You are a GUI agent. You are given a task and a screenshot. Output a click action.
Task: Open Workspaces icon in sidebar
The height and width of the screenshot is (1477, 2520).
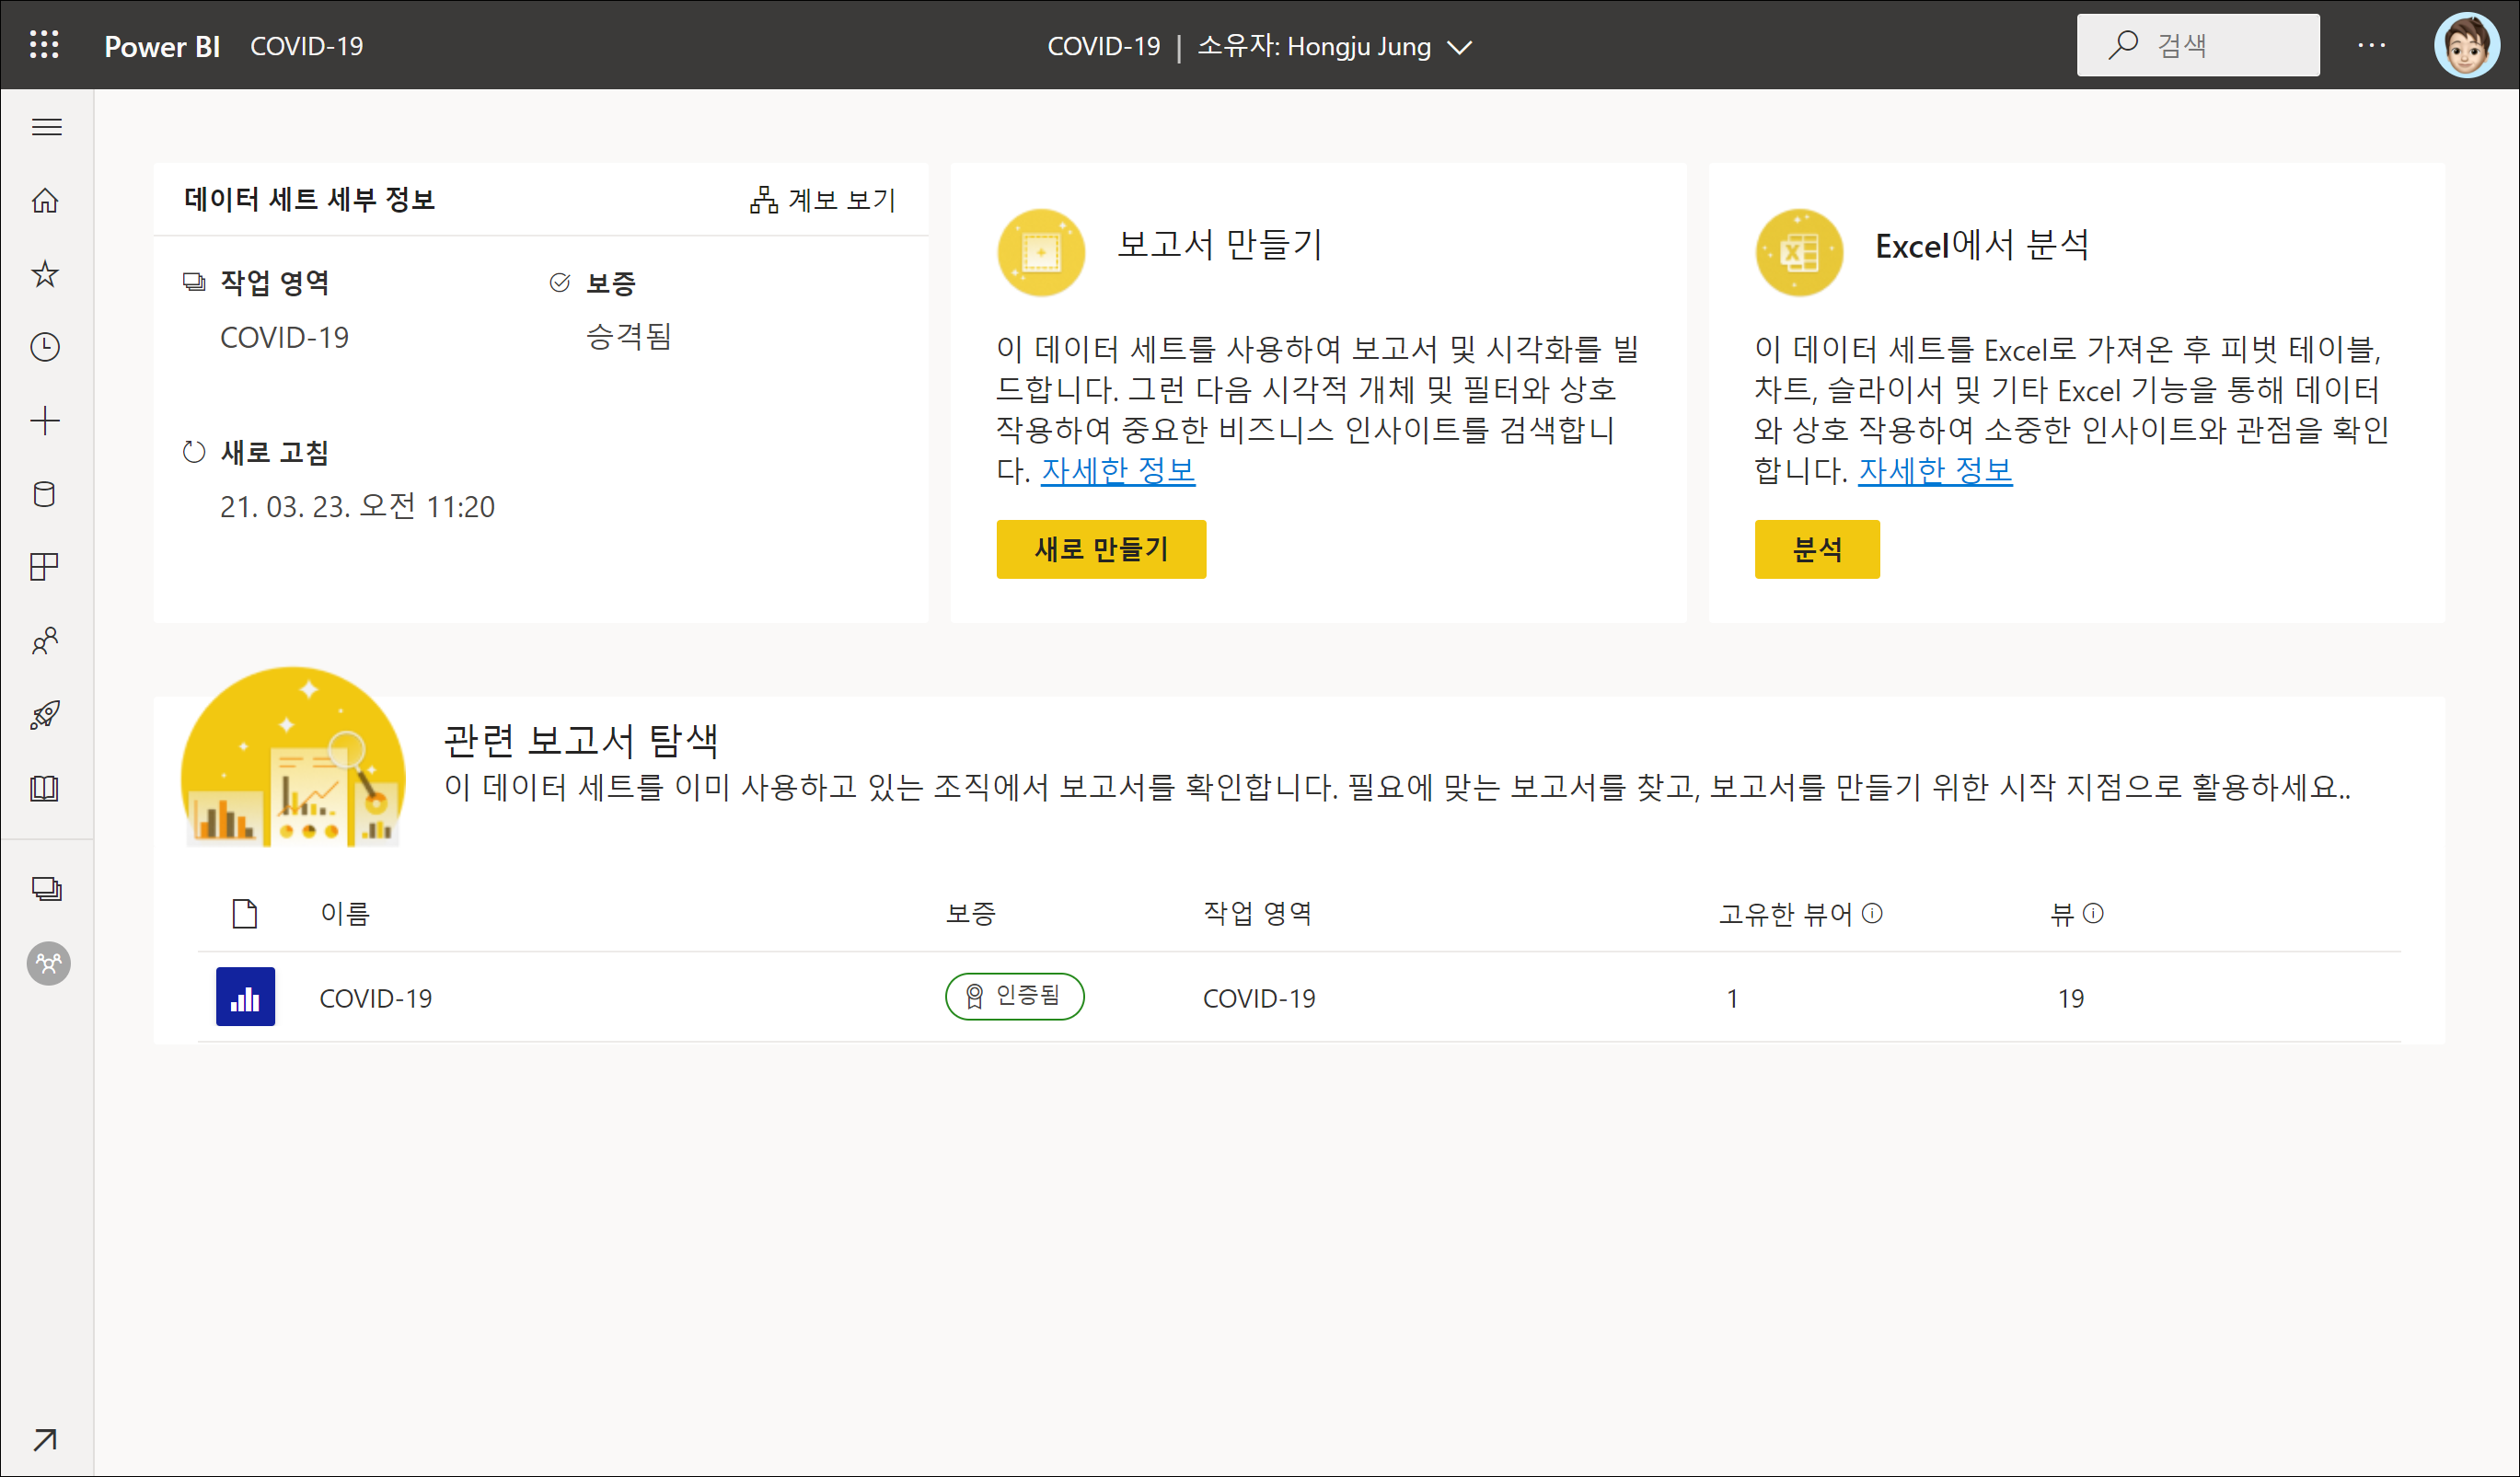46,888
